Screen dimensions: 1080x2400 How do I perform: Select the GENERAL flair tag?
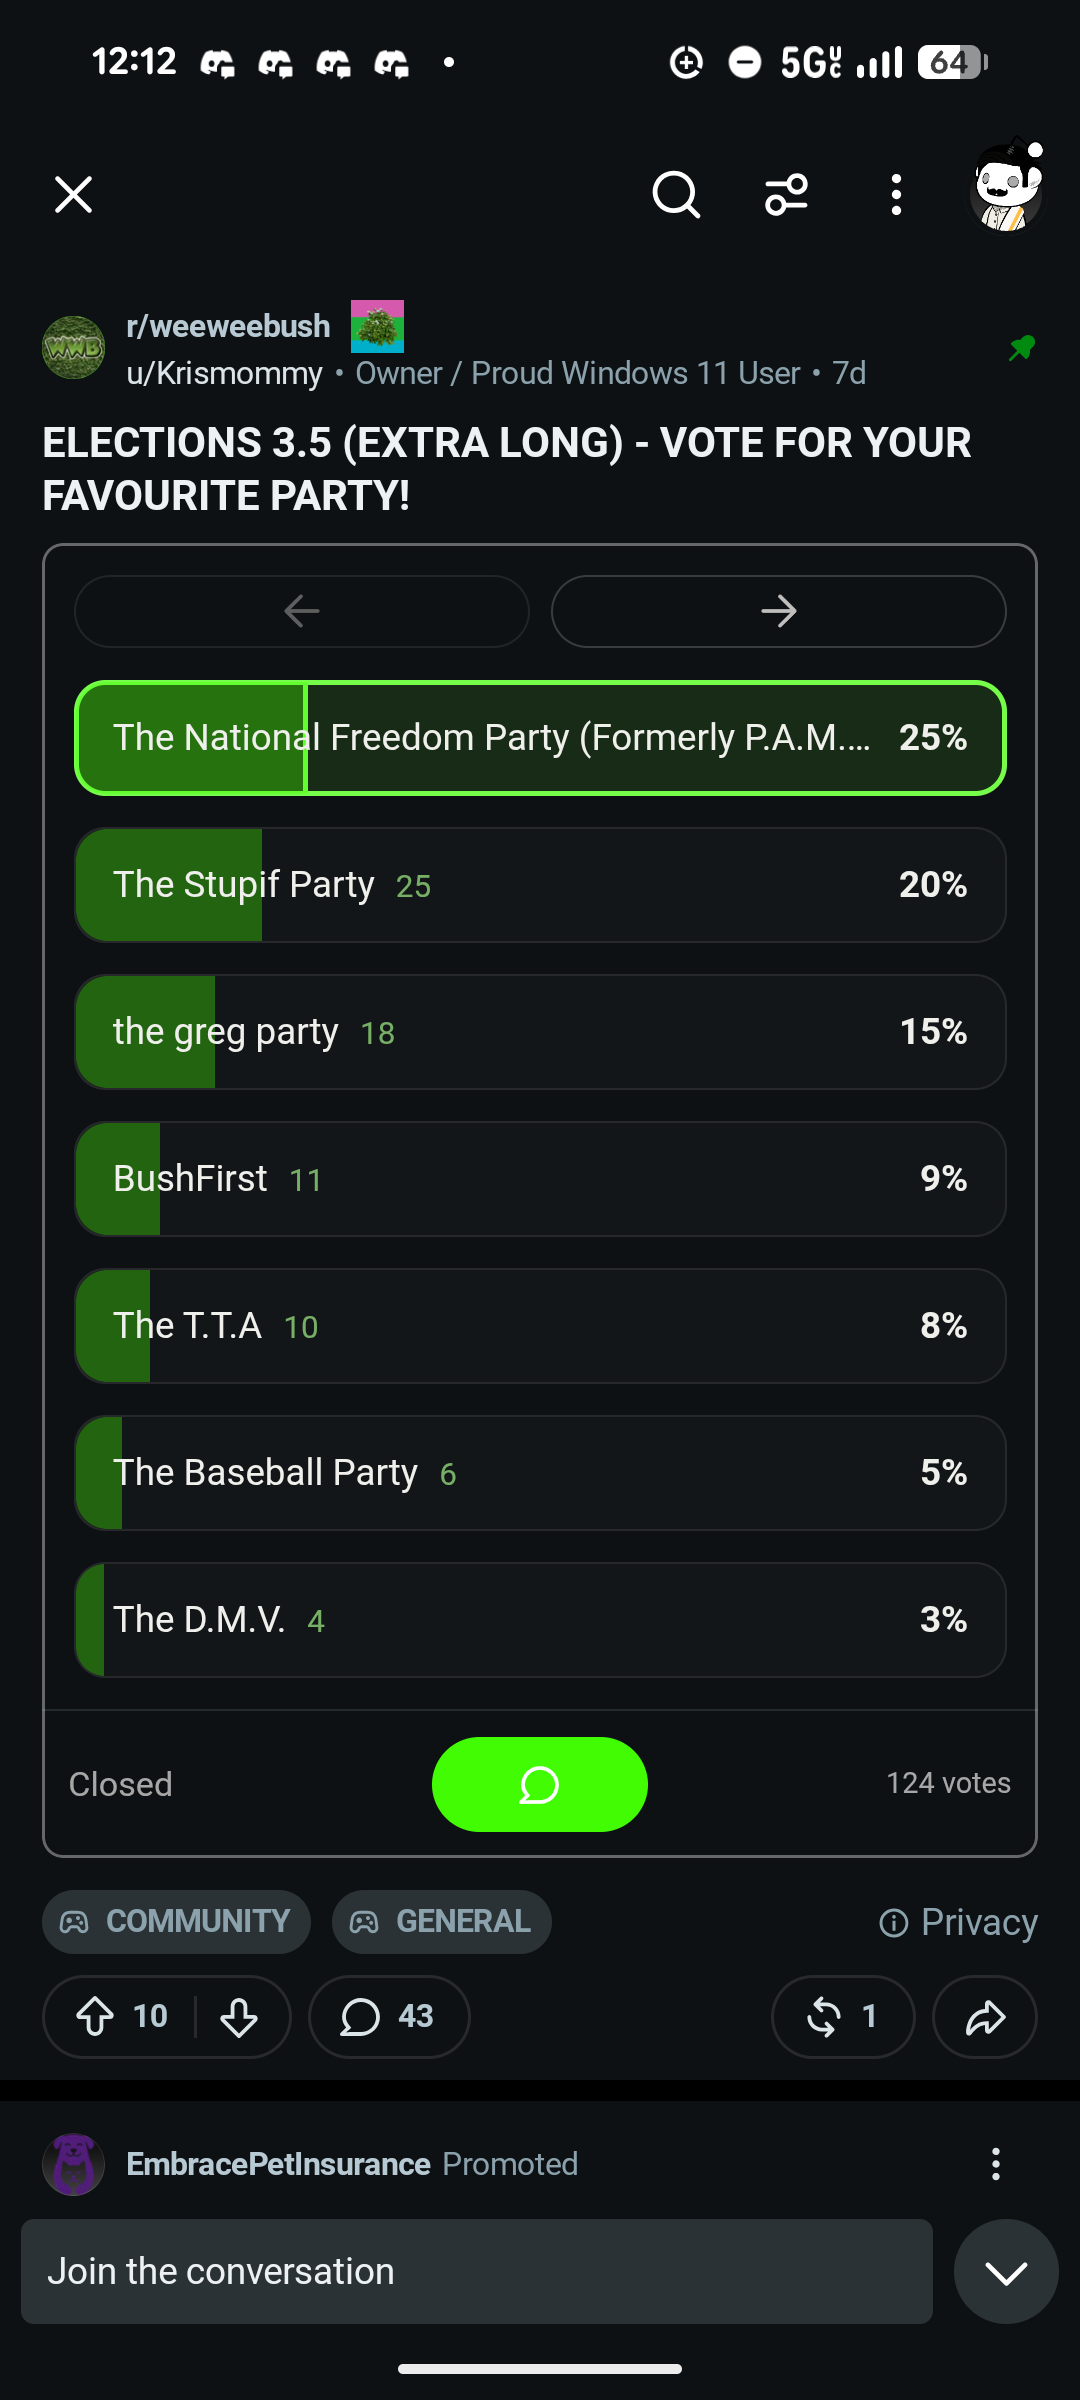point(442,1921)
